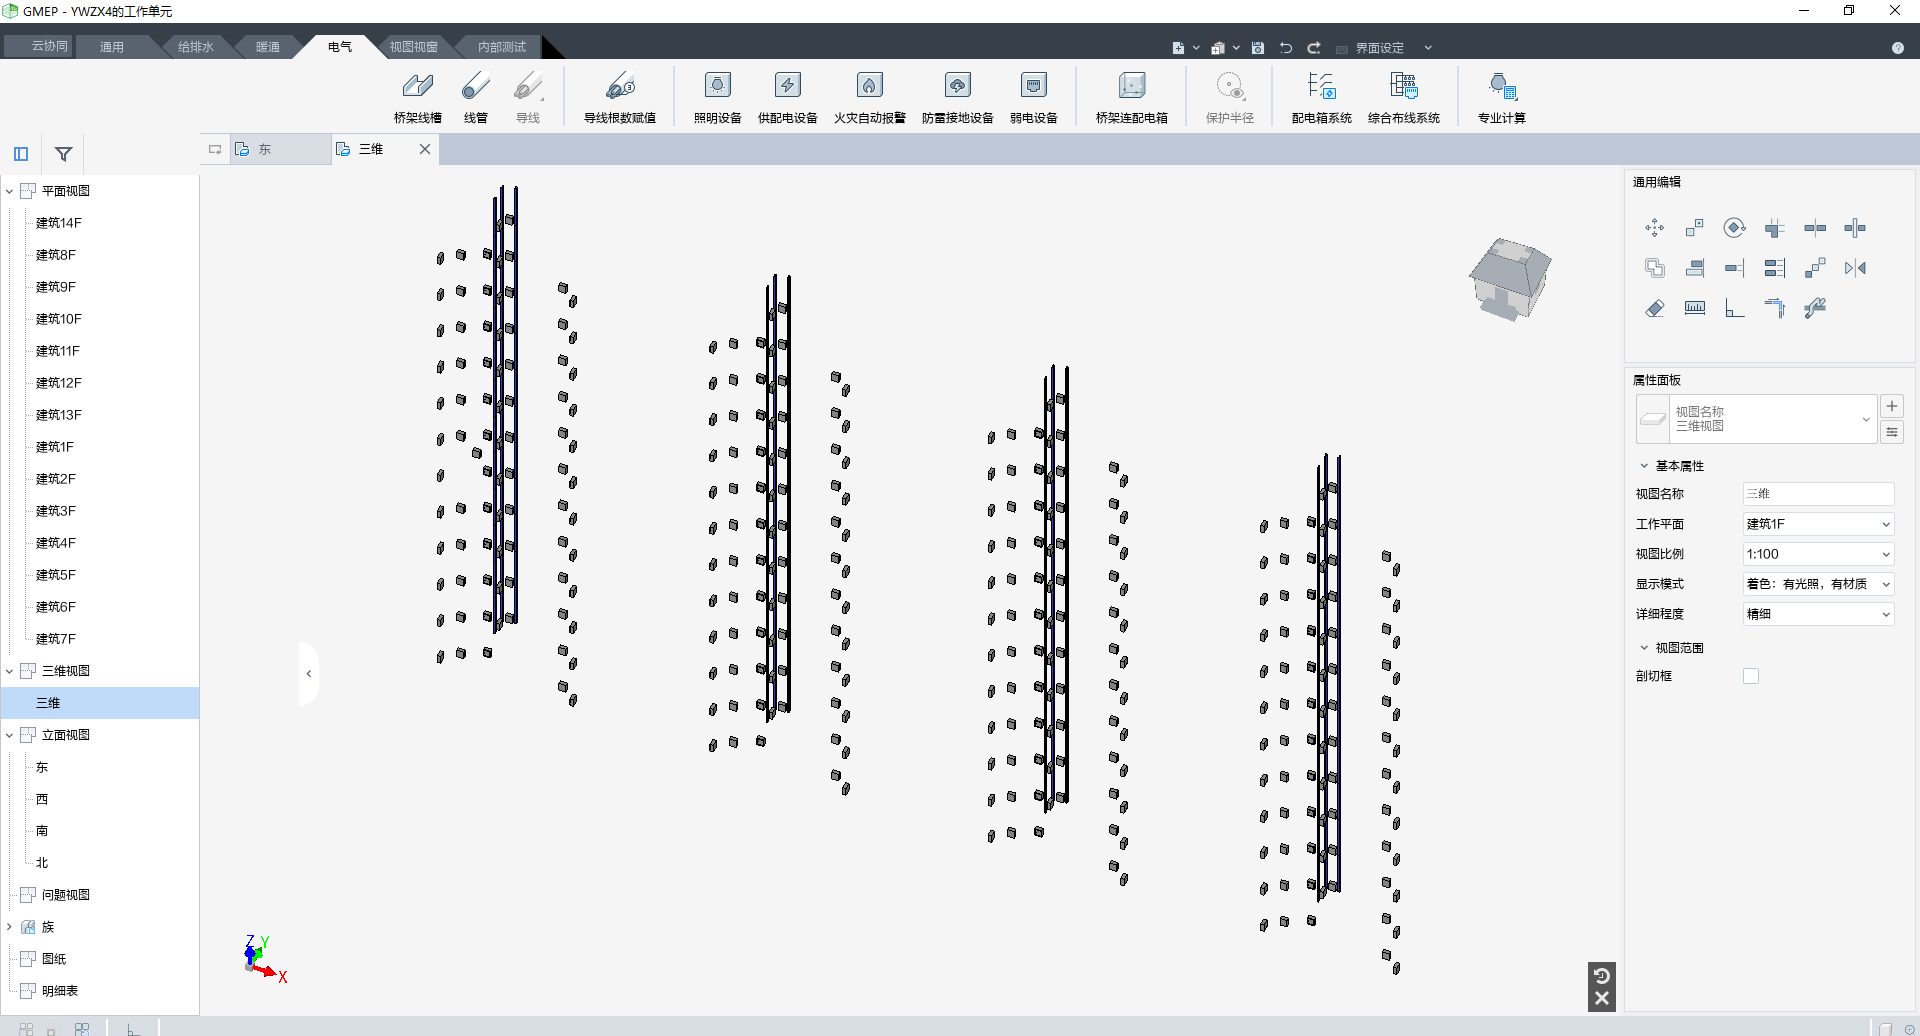Collapse the 三维视图 tree node
The height and width of the screenshot is (1036, 1920).
coord(9,671)
